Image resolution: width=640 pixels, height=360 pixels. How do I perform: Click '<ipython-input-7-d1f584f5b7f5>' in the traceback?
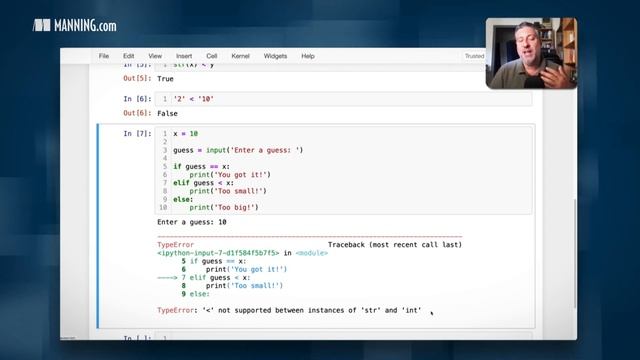click(218, 253)
